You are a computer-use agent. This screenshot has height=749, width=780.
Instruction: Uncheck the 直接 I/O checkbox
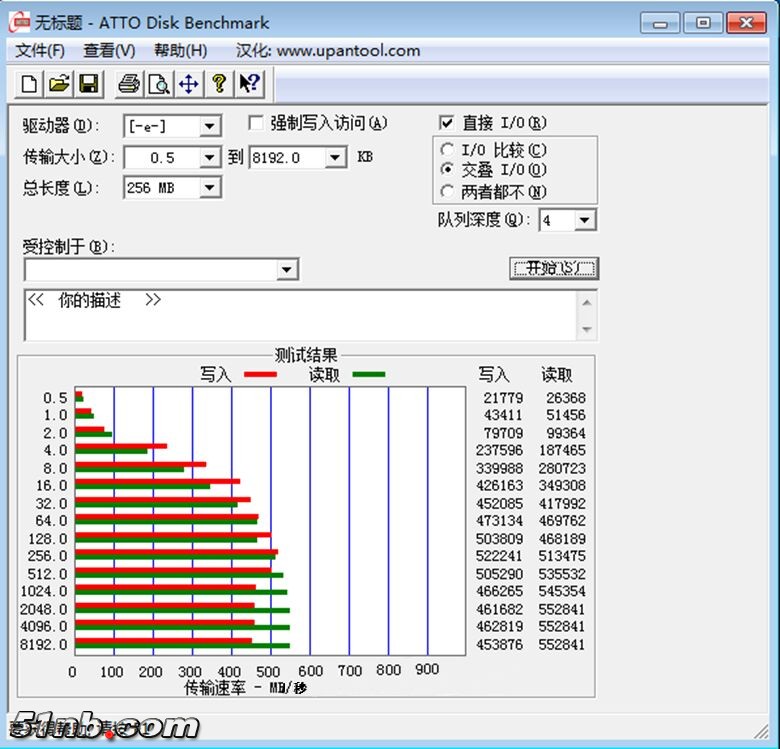coord(447,123)
